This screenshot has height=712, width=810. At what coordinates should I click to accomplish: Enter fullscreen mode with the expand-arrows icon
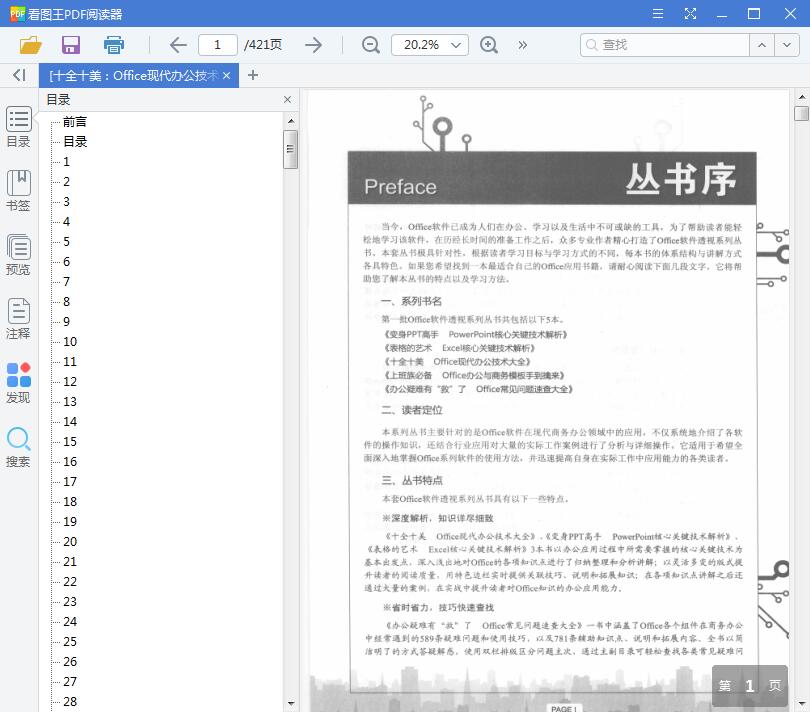[690, 13]
